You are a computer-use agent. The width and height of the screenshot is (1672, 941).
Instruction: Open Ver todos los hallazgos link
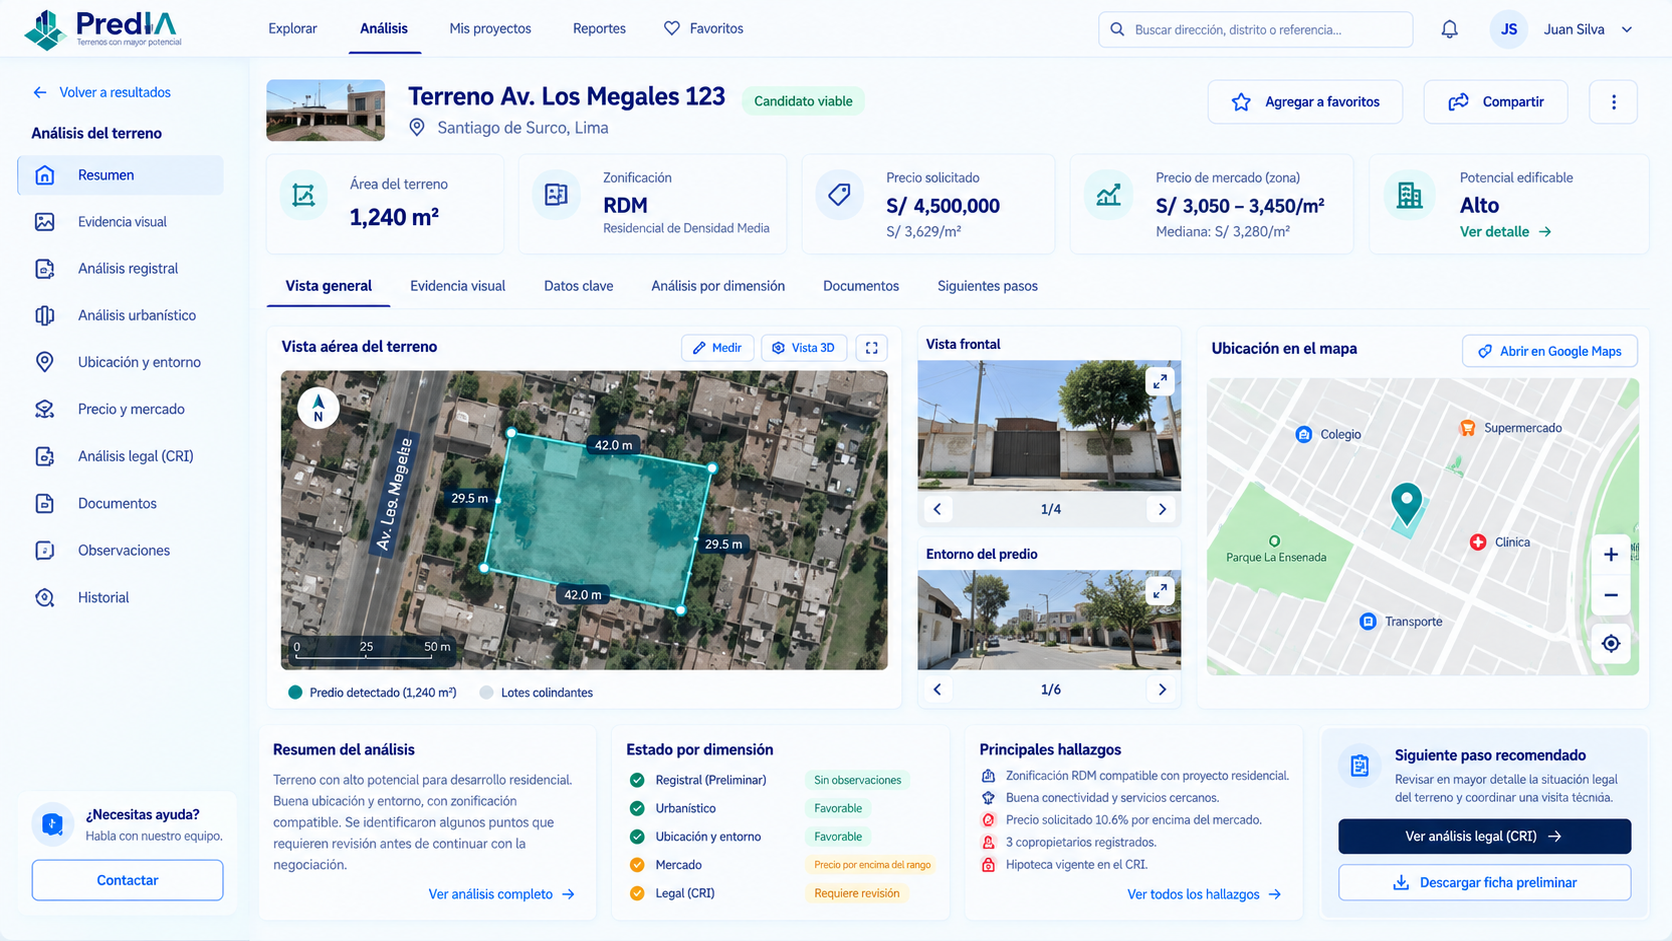[x=1204, y=894]
